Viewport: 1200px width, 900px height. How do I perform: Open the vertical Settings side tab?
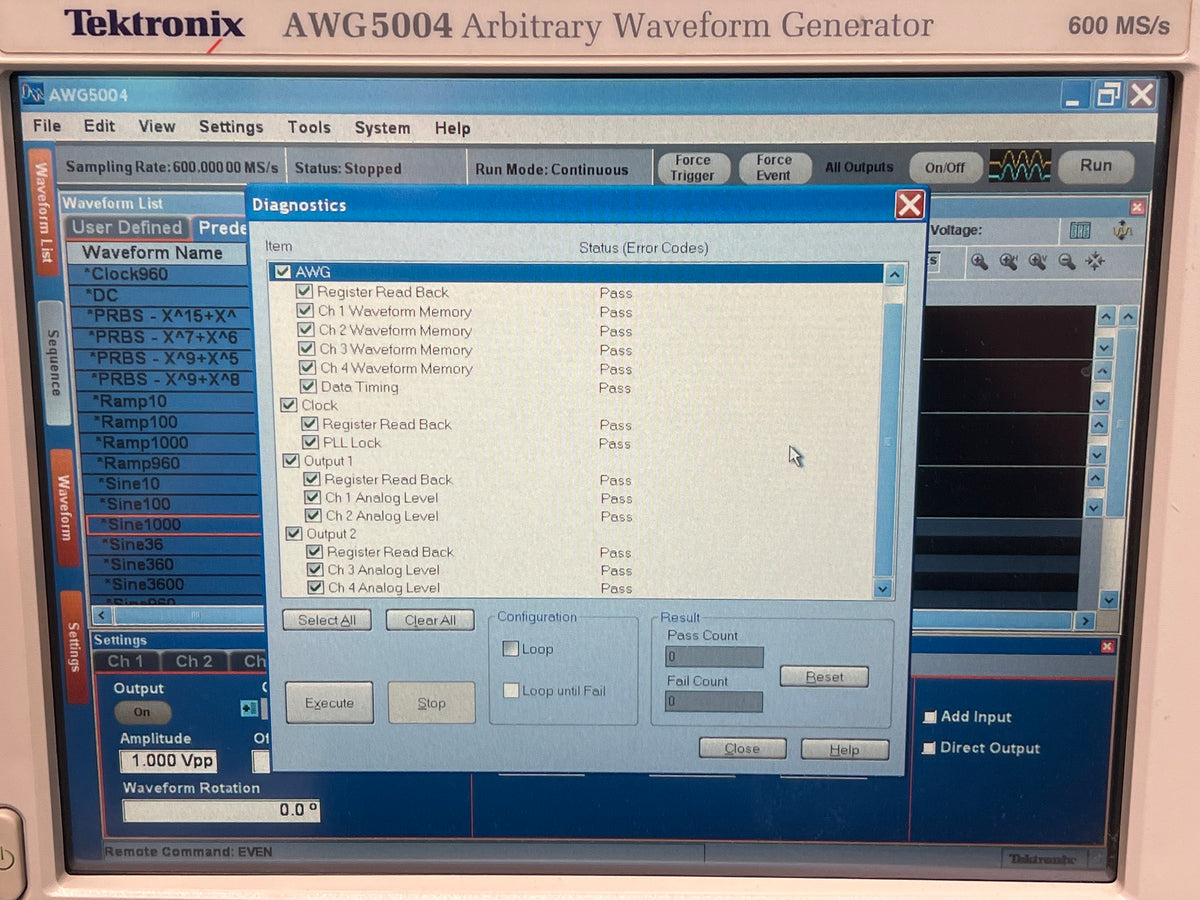pyautogui.click(x=73, y=647)
